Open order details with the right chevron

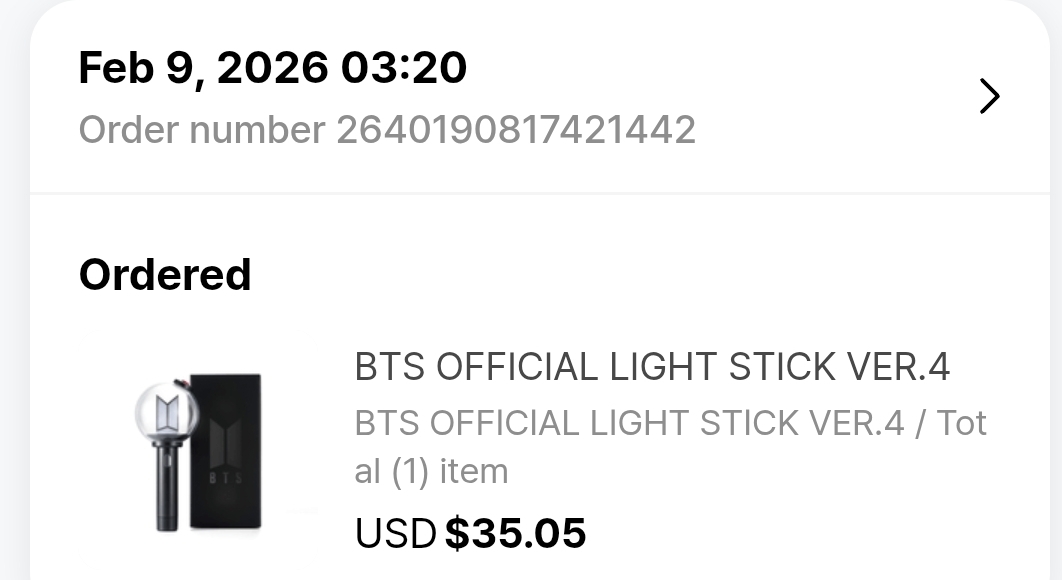(989, 96)
